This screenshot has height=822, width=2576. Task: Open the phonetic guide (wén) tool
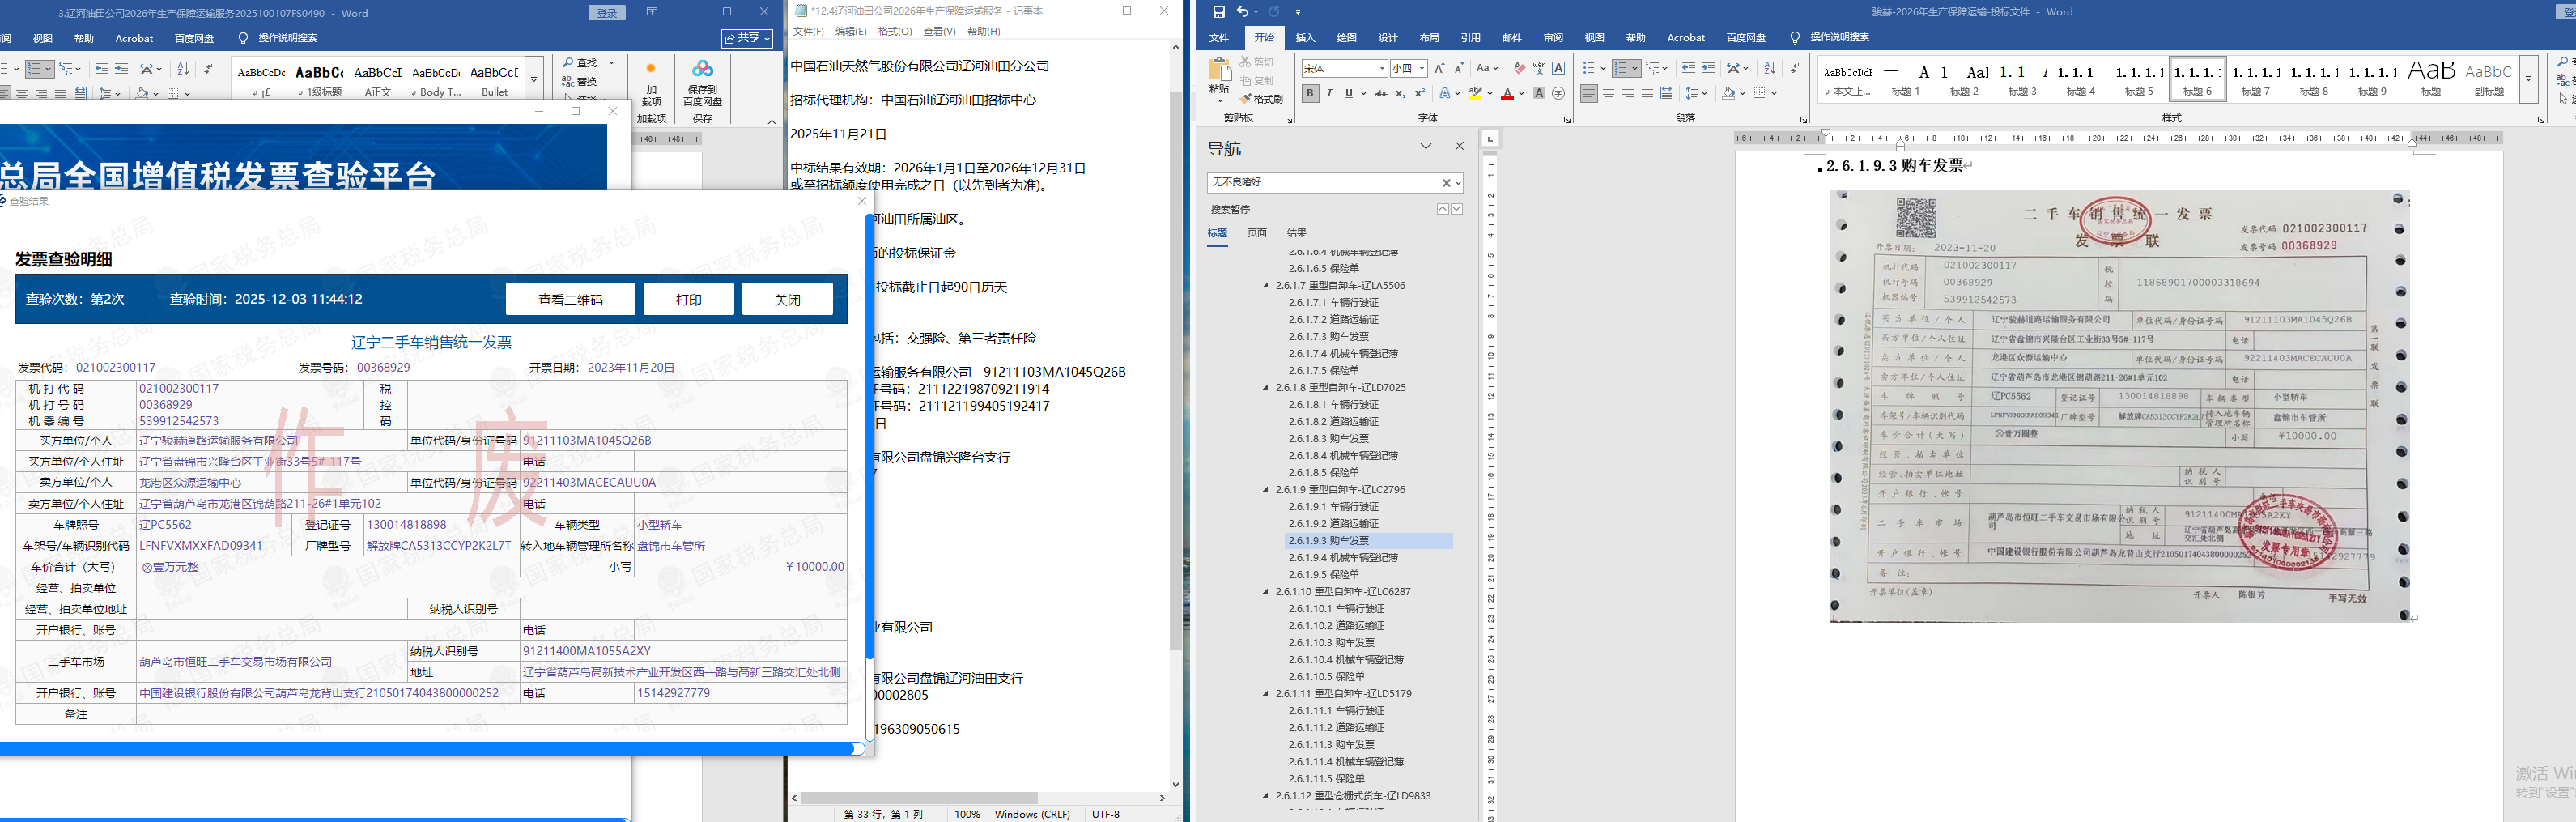click(x=1539, y=68)
